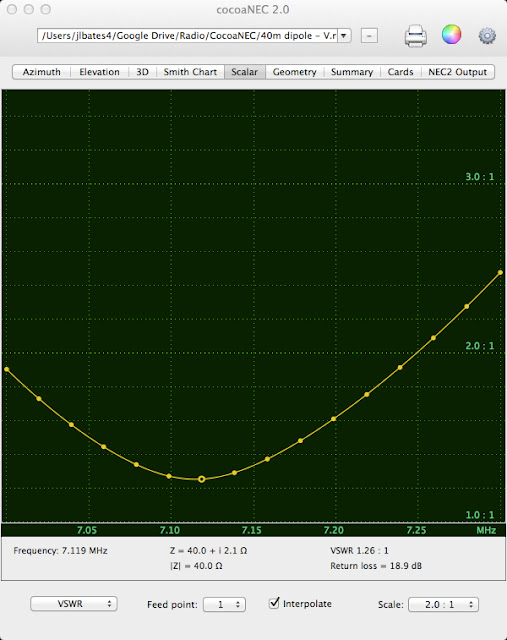This screenshot has width=507, height=640.
Task: Click the 3.0 : 1 scale label
Action: (480, 177)
